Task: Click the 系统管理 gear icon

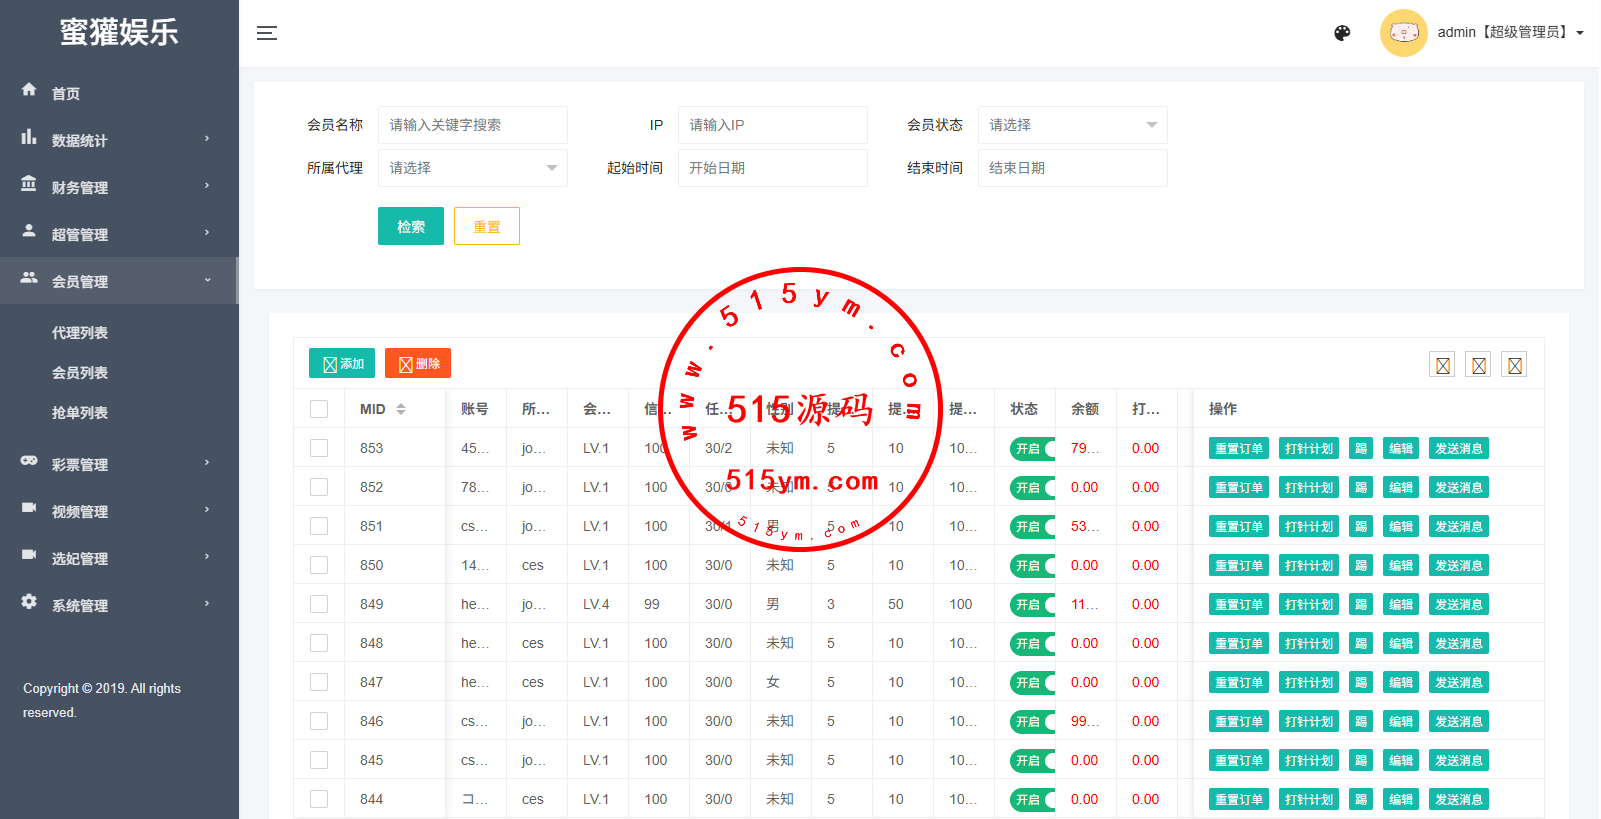Action: 29,602
